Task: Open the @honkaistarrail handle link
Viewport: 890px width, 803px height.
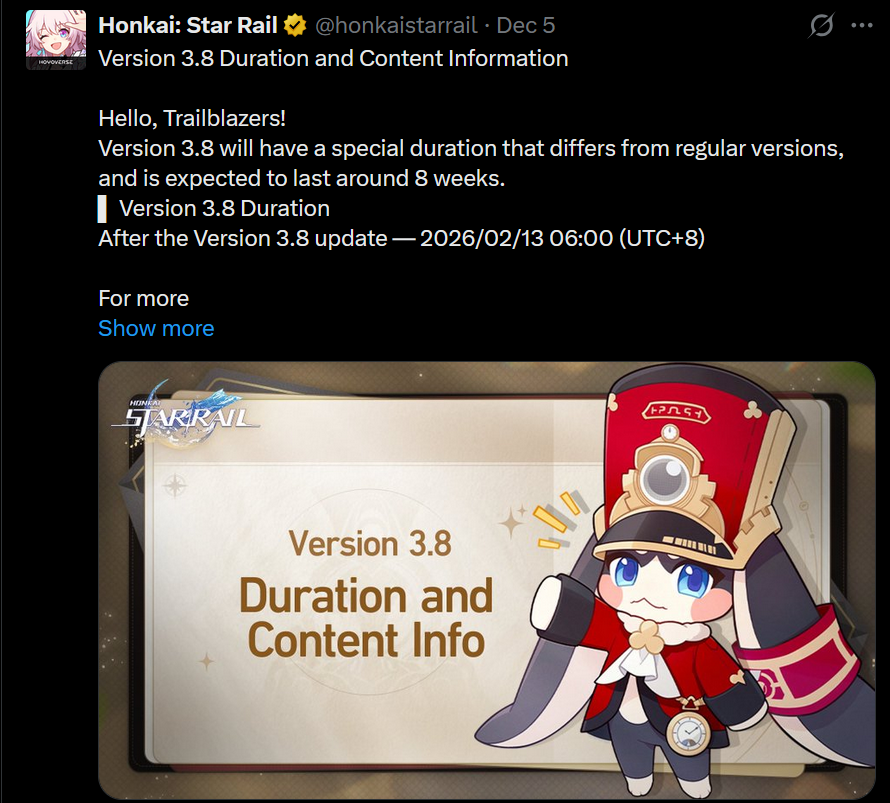Action: 396,26
